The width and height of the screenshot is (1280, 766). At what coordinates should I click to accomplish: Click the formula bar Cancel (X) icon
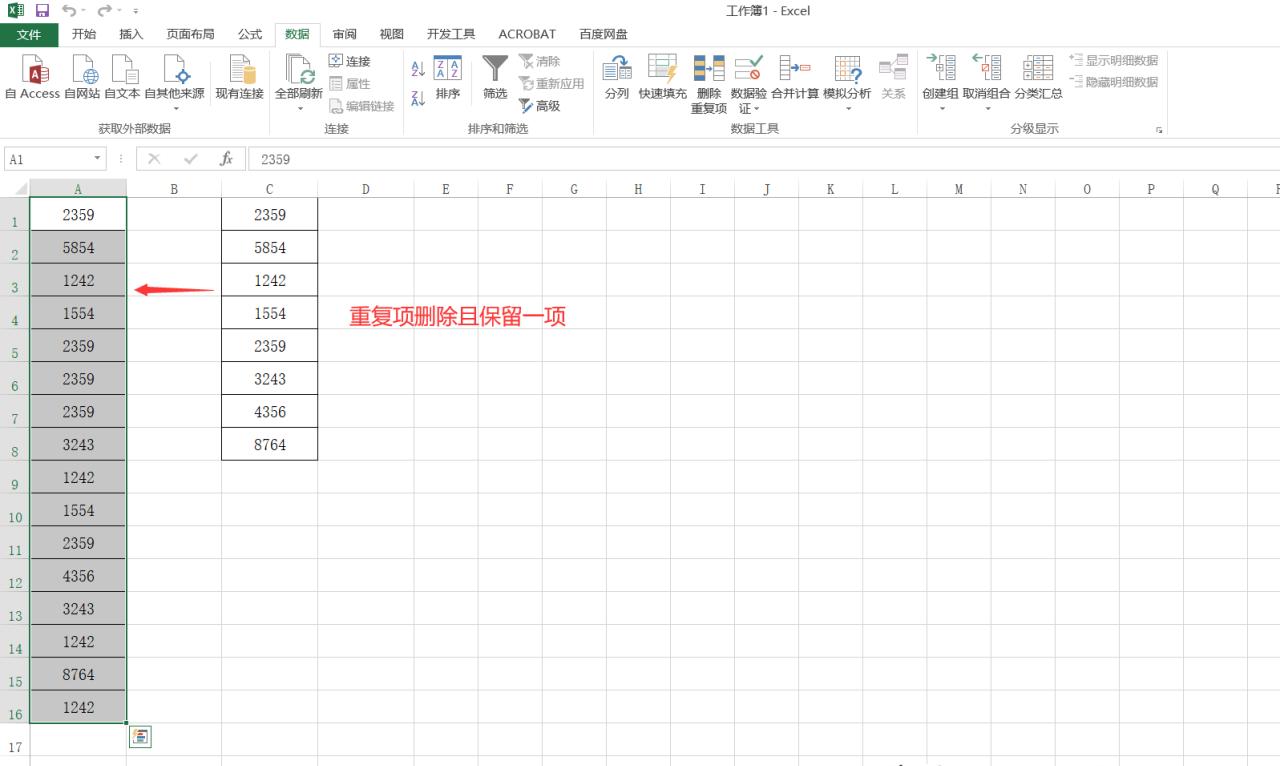click(155, 159)
